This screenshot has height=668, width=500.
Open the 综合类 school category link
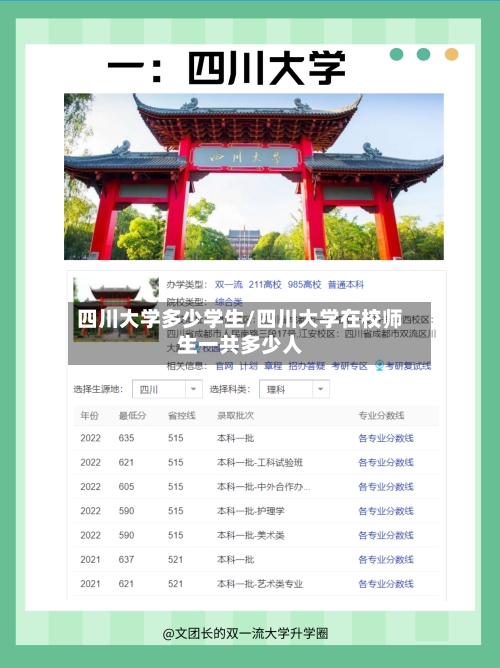(229, 302)
